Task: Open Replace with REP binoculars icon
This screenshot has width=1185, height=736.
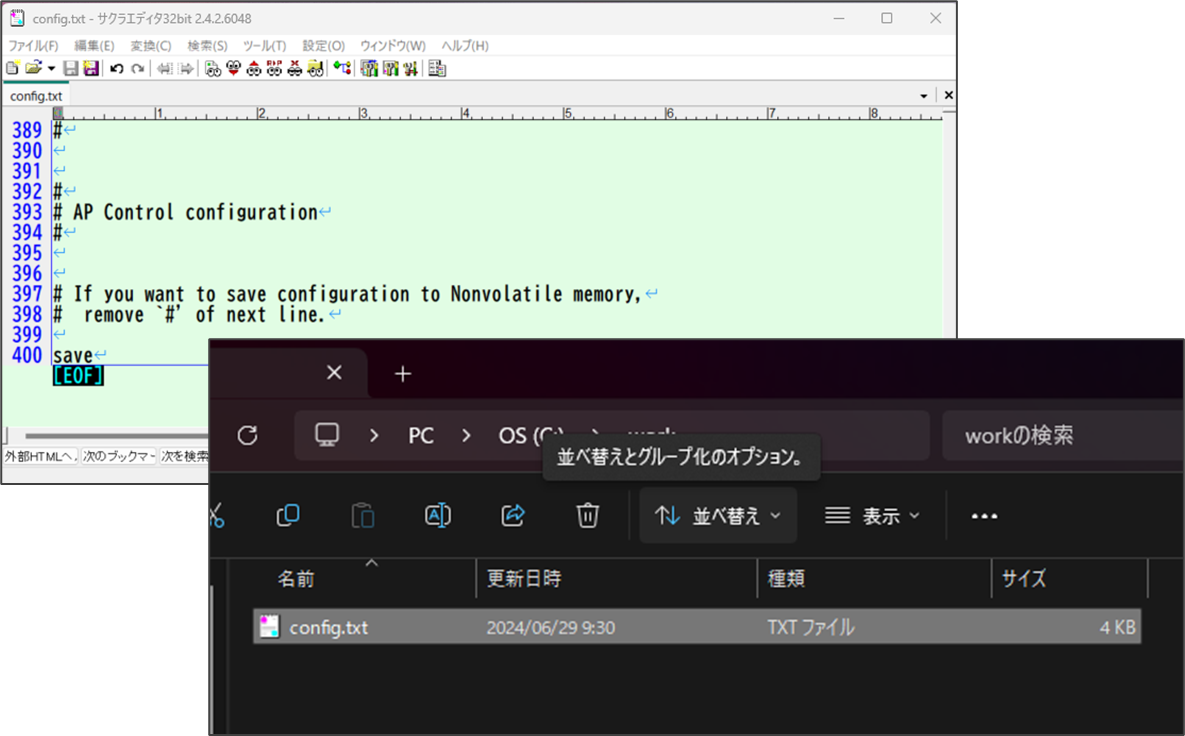Action: click(x=274, y=69)
